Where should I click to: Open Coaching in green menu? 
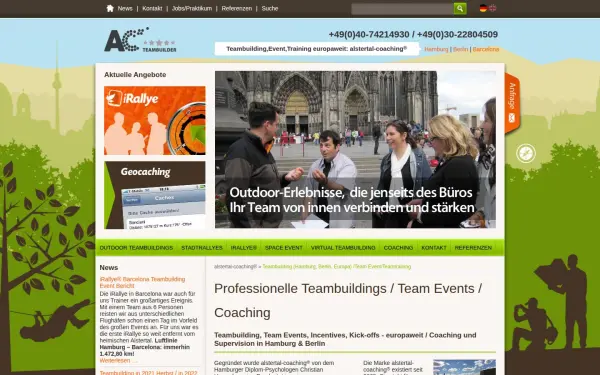tap(398, 248)
